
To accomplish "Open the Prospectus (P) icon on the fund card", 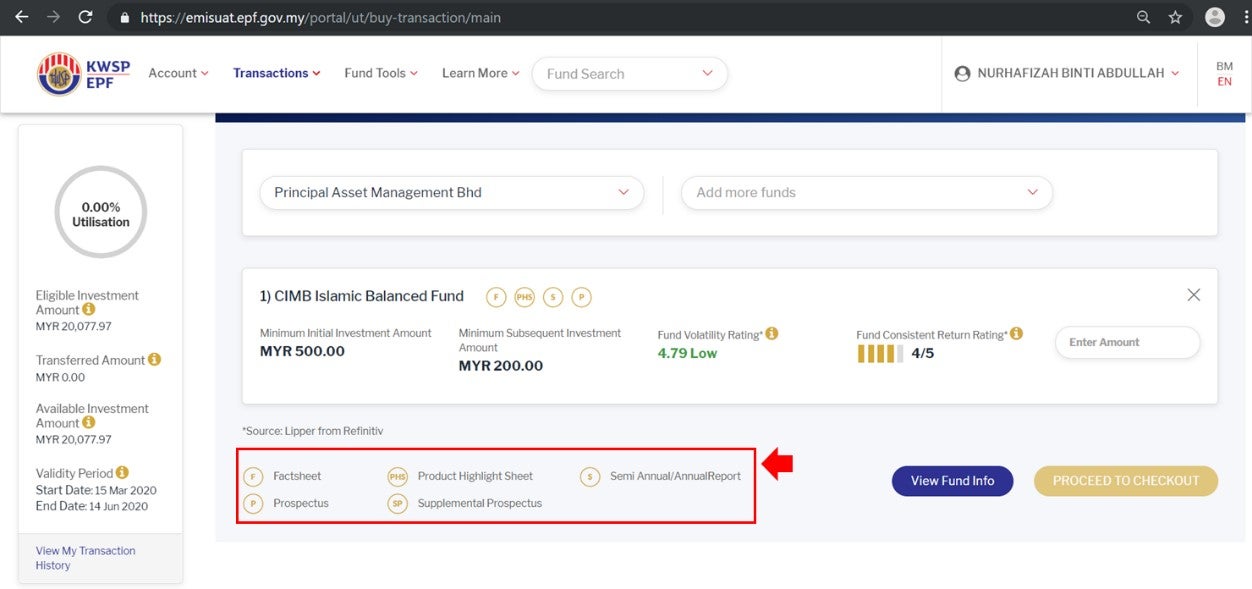I will point(581,297).
